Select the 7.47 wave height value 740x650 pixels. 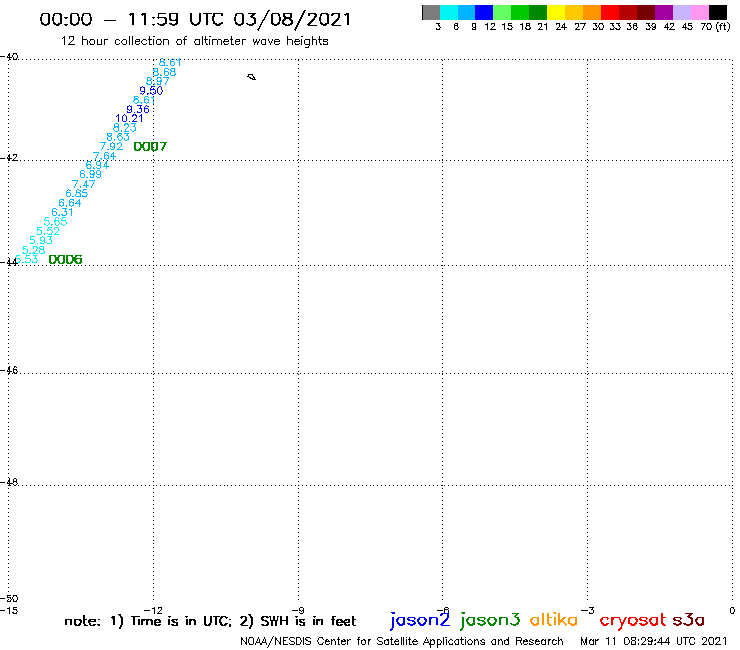coord(84,184)
